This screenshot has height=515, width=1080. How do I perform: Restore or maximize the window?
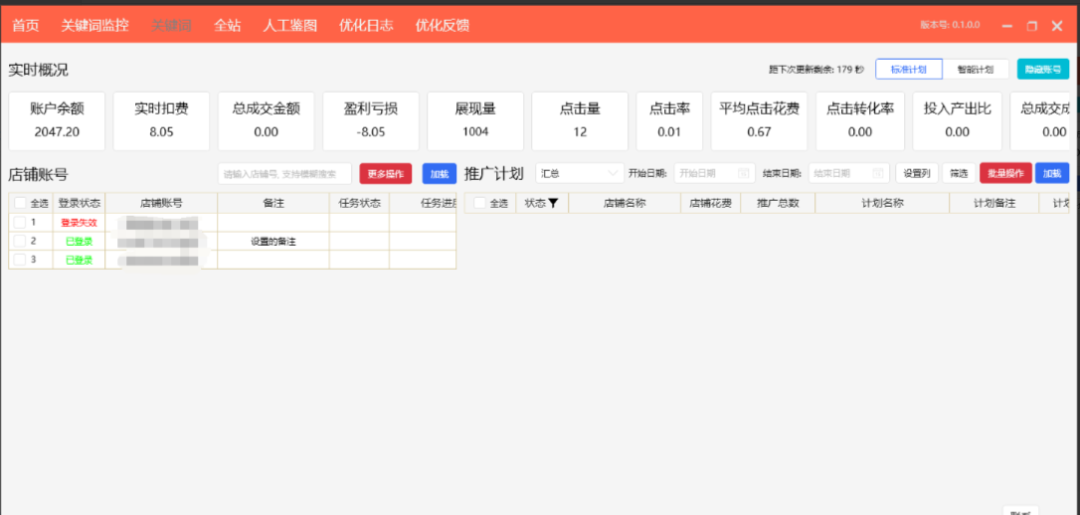click(x=1032, y=26)
